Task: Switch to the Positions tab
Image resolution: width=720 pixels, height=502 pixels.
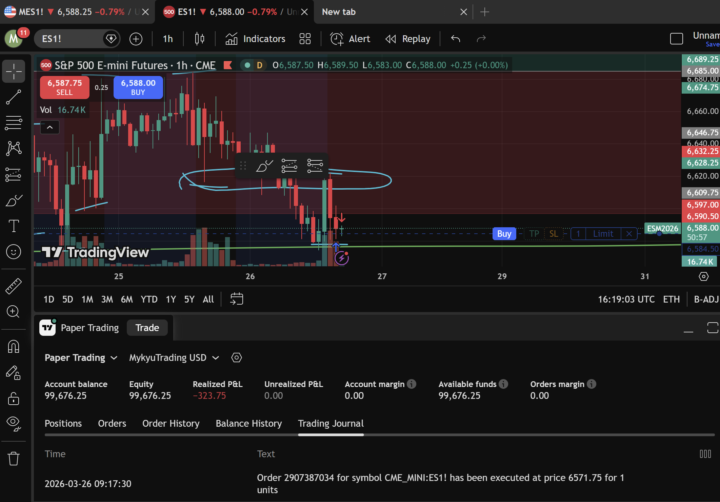Action: 63,423
